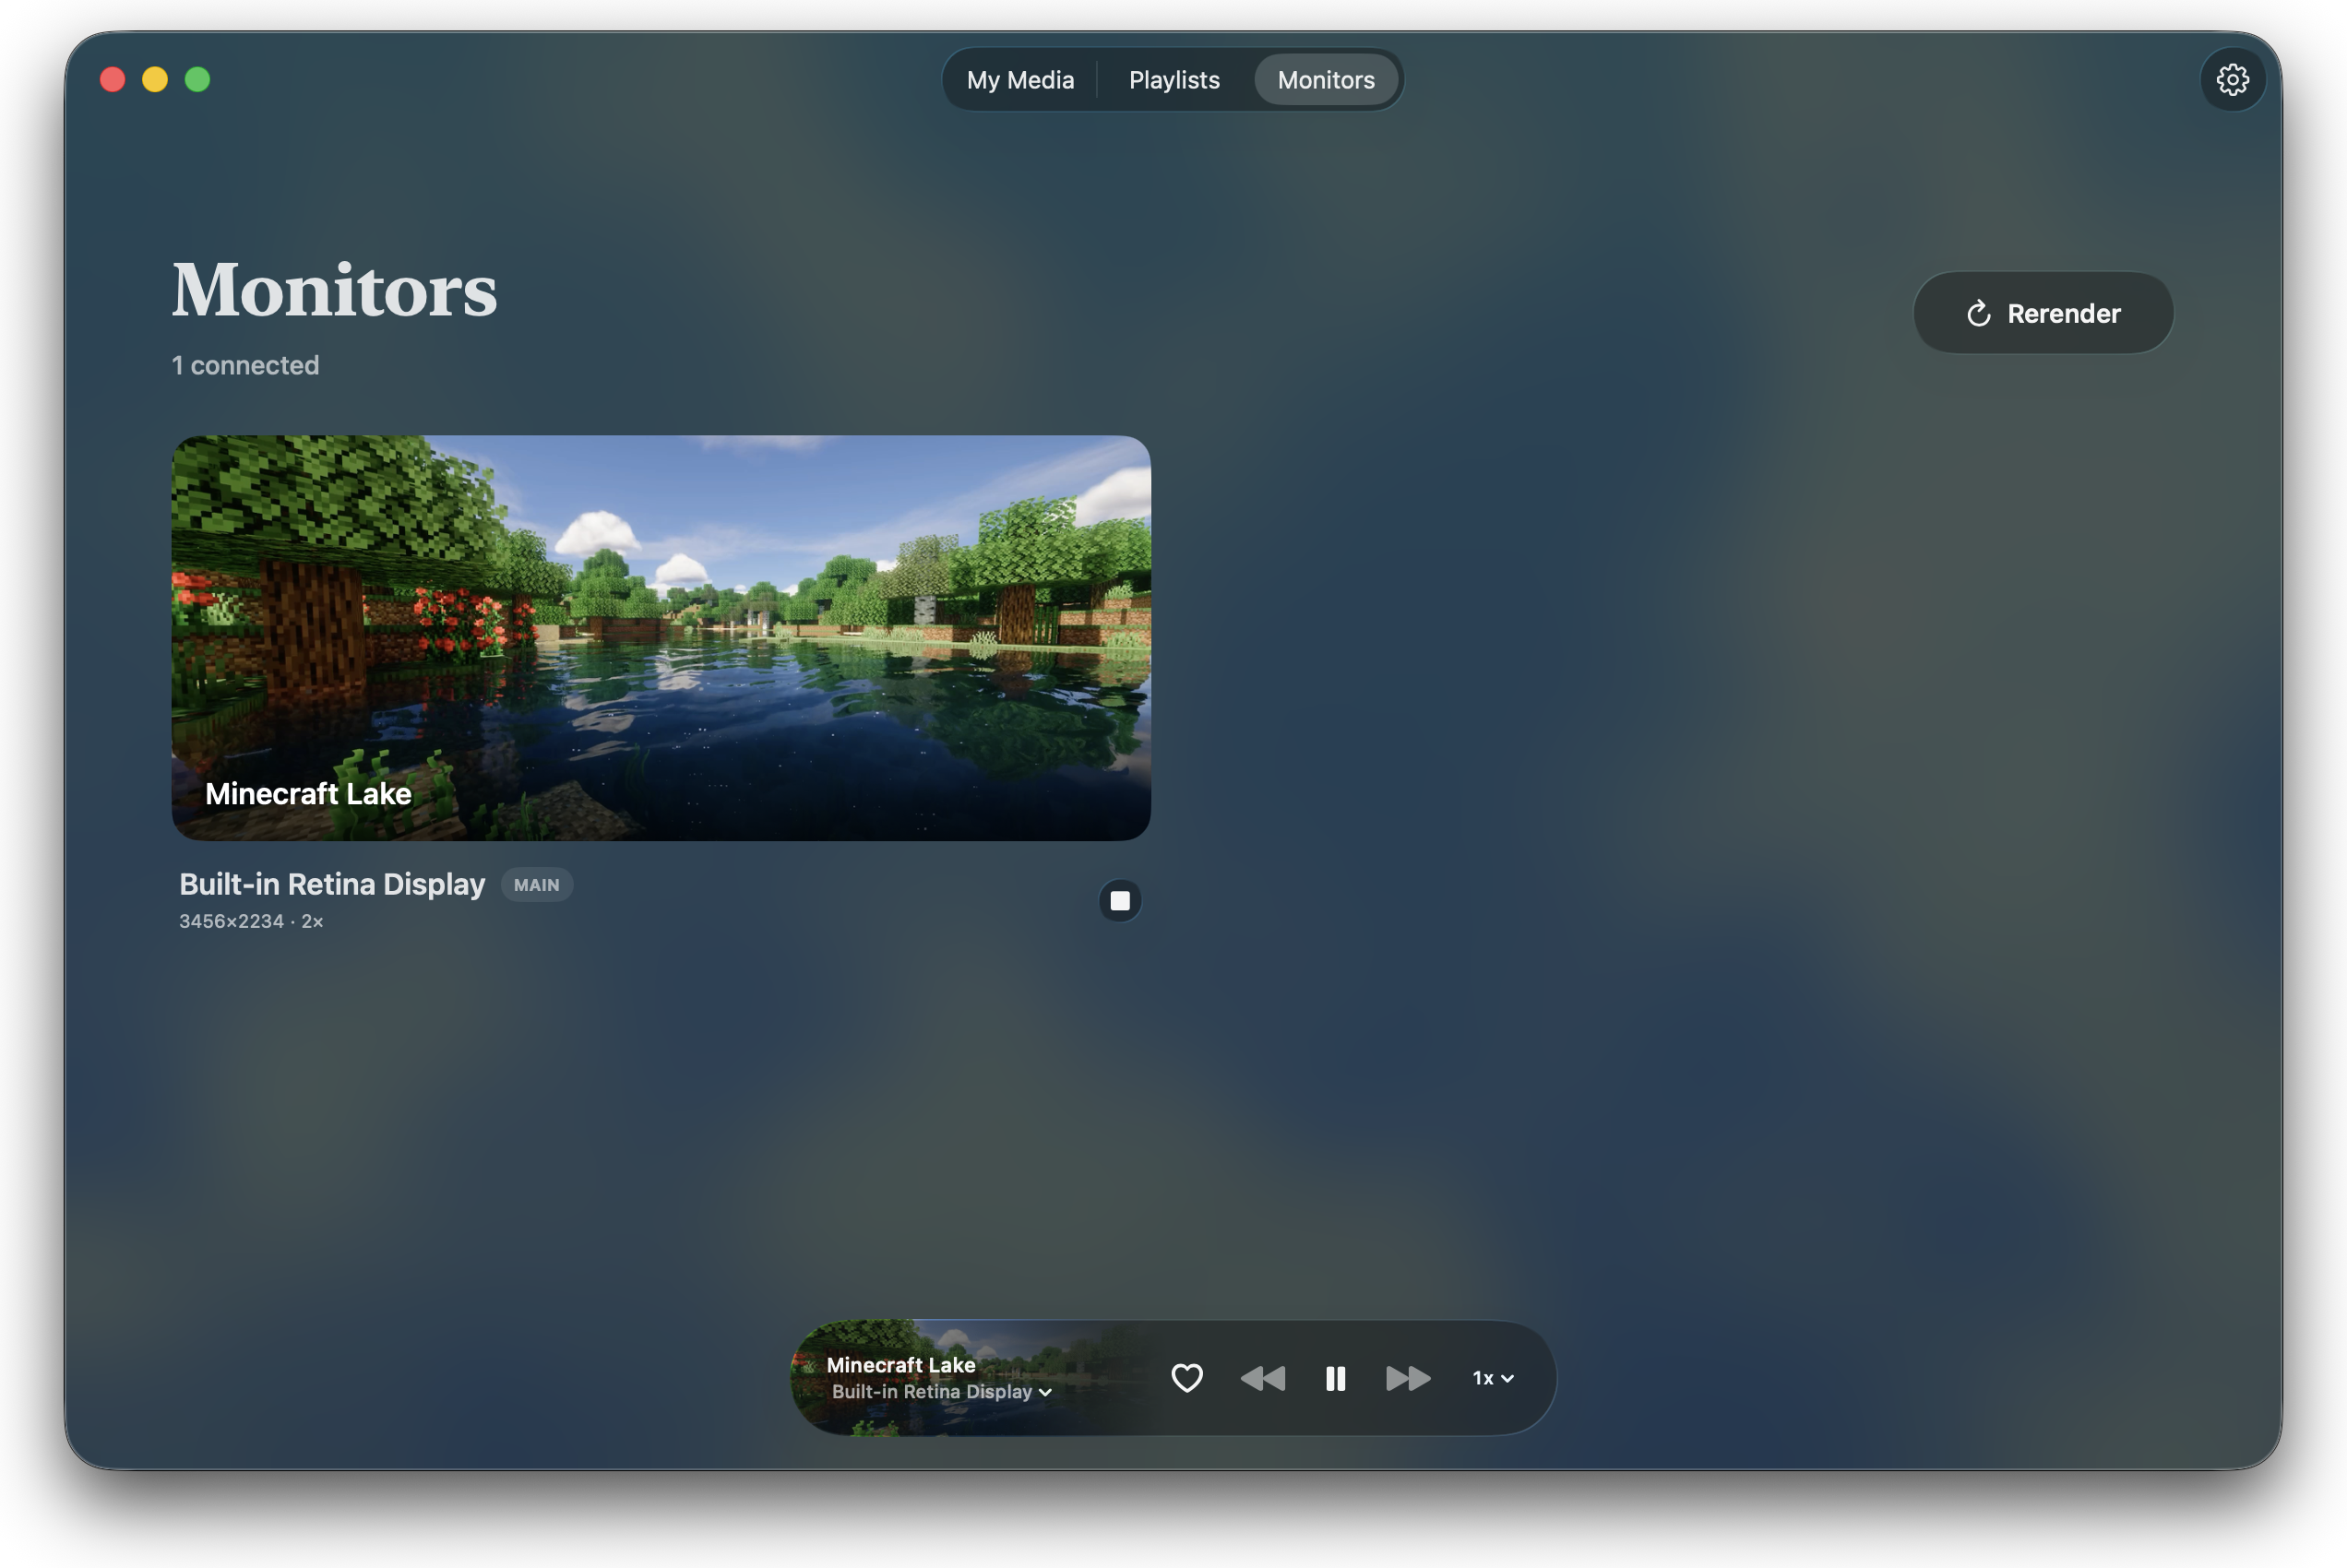Image resolution: width=2347 pixels, height=1568 pixels.
Task: Click the MAIN badge next to display name
Action: pos(536,885)
